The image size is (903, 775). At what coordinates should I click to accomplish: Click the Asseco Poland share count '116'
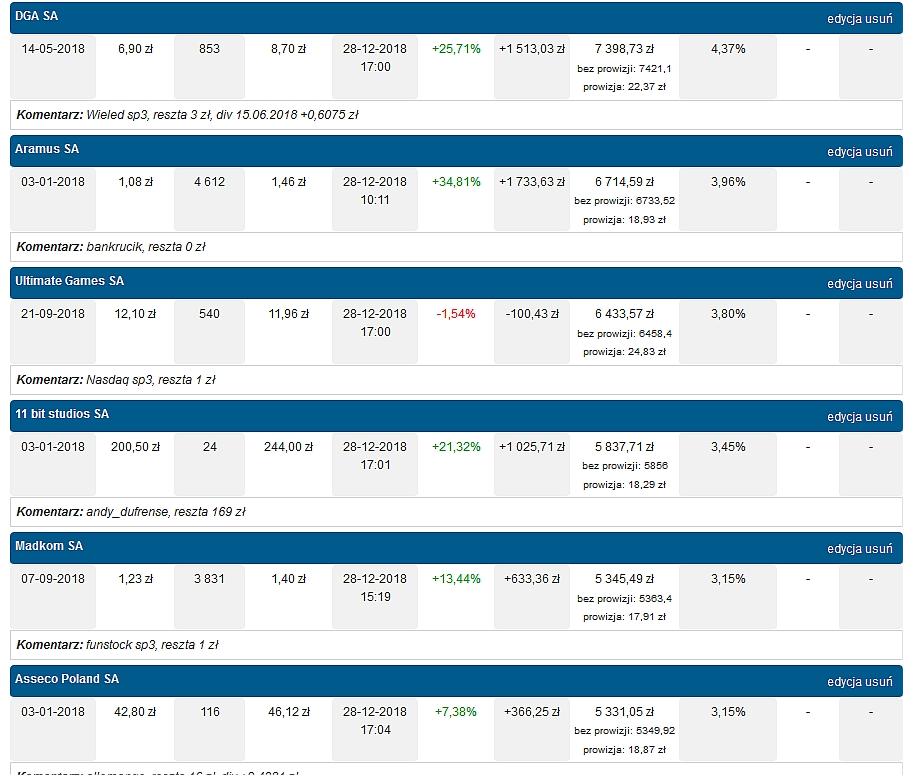210,712
